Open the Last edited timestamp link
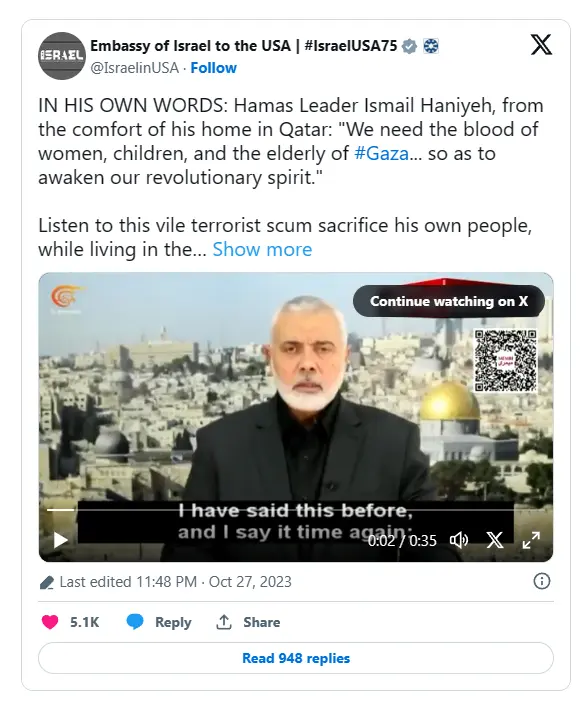This screenshot has height=702, width=586. 175,582
